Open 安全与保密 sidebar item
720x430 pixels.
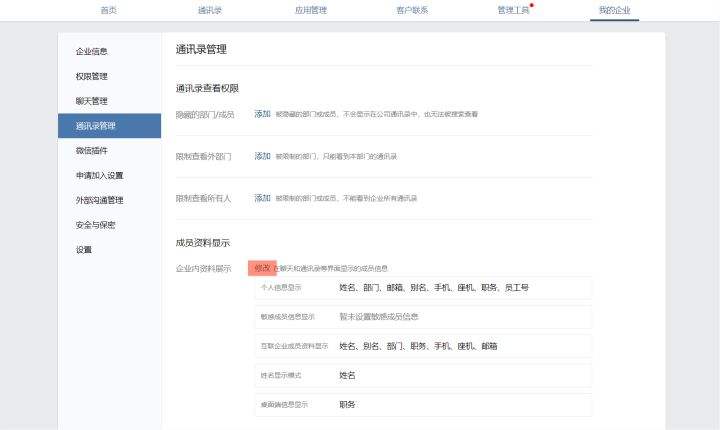click(95, 225)
